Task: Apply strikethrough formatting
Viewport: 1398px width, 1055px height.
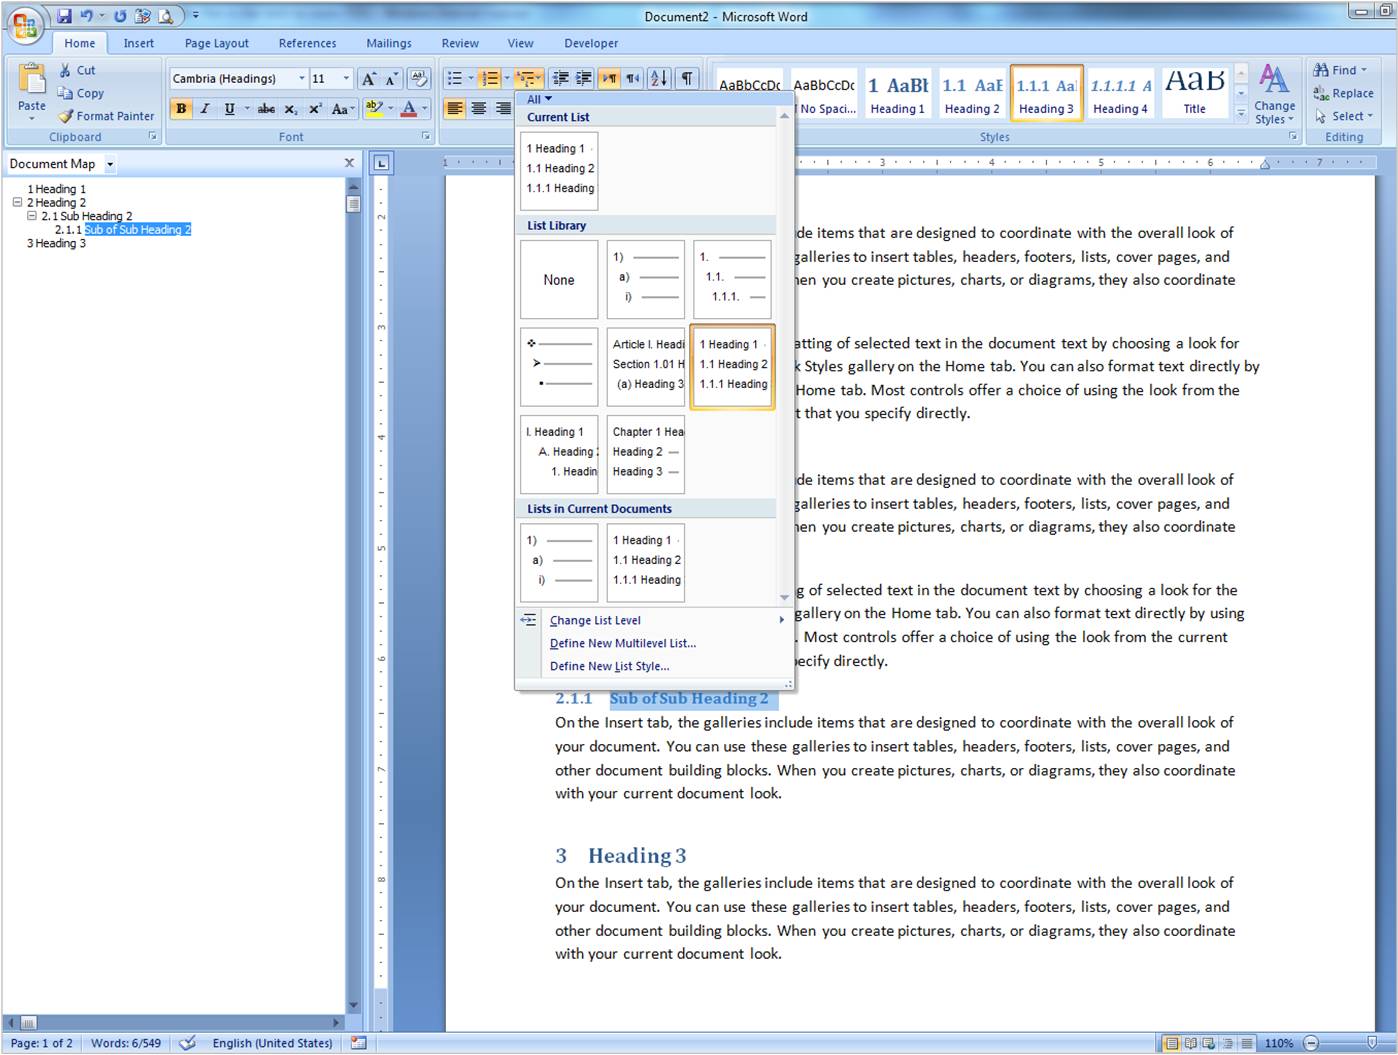Action: coord(266,109)
